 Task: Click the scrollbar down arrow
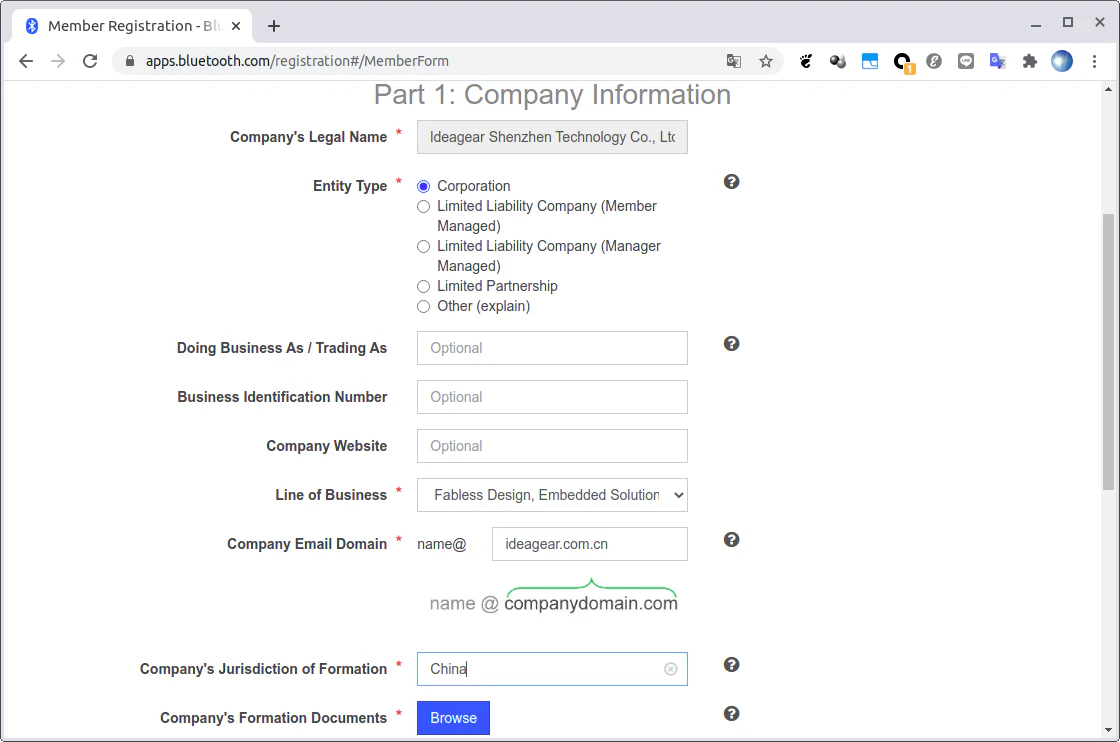(1108, 730)
